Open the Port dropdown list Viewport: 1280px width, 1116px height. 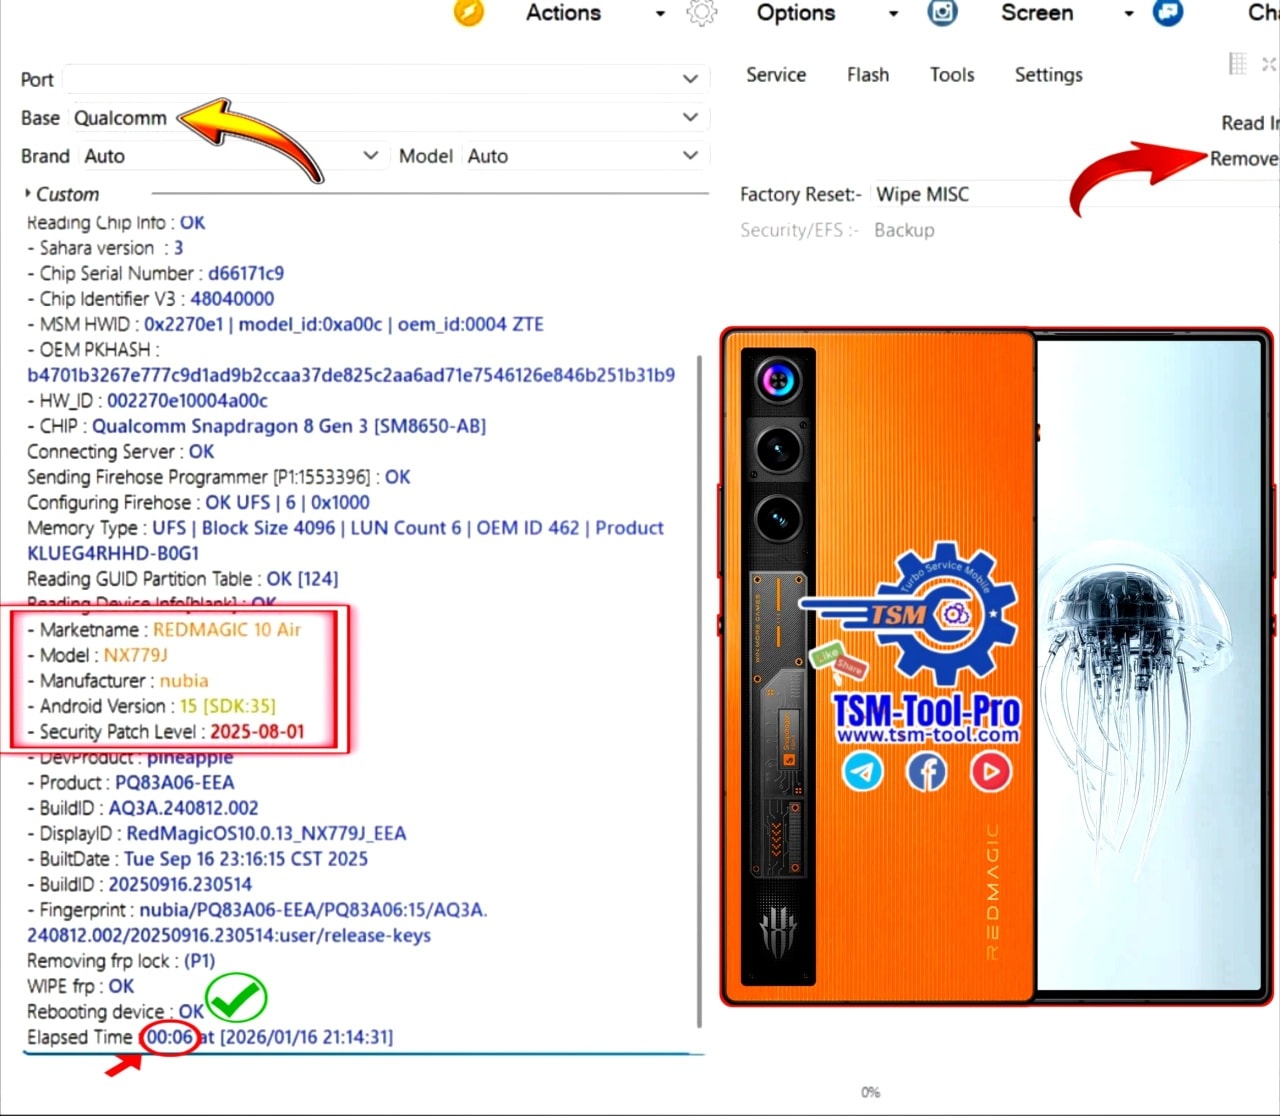click(386, 79)
